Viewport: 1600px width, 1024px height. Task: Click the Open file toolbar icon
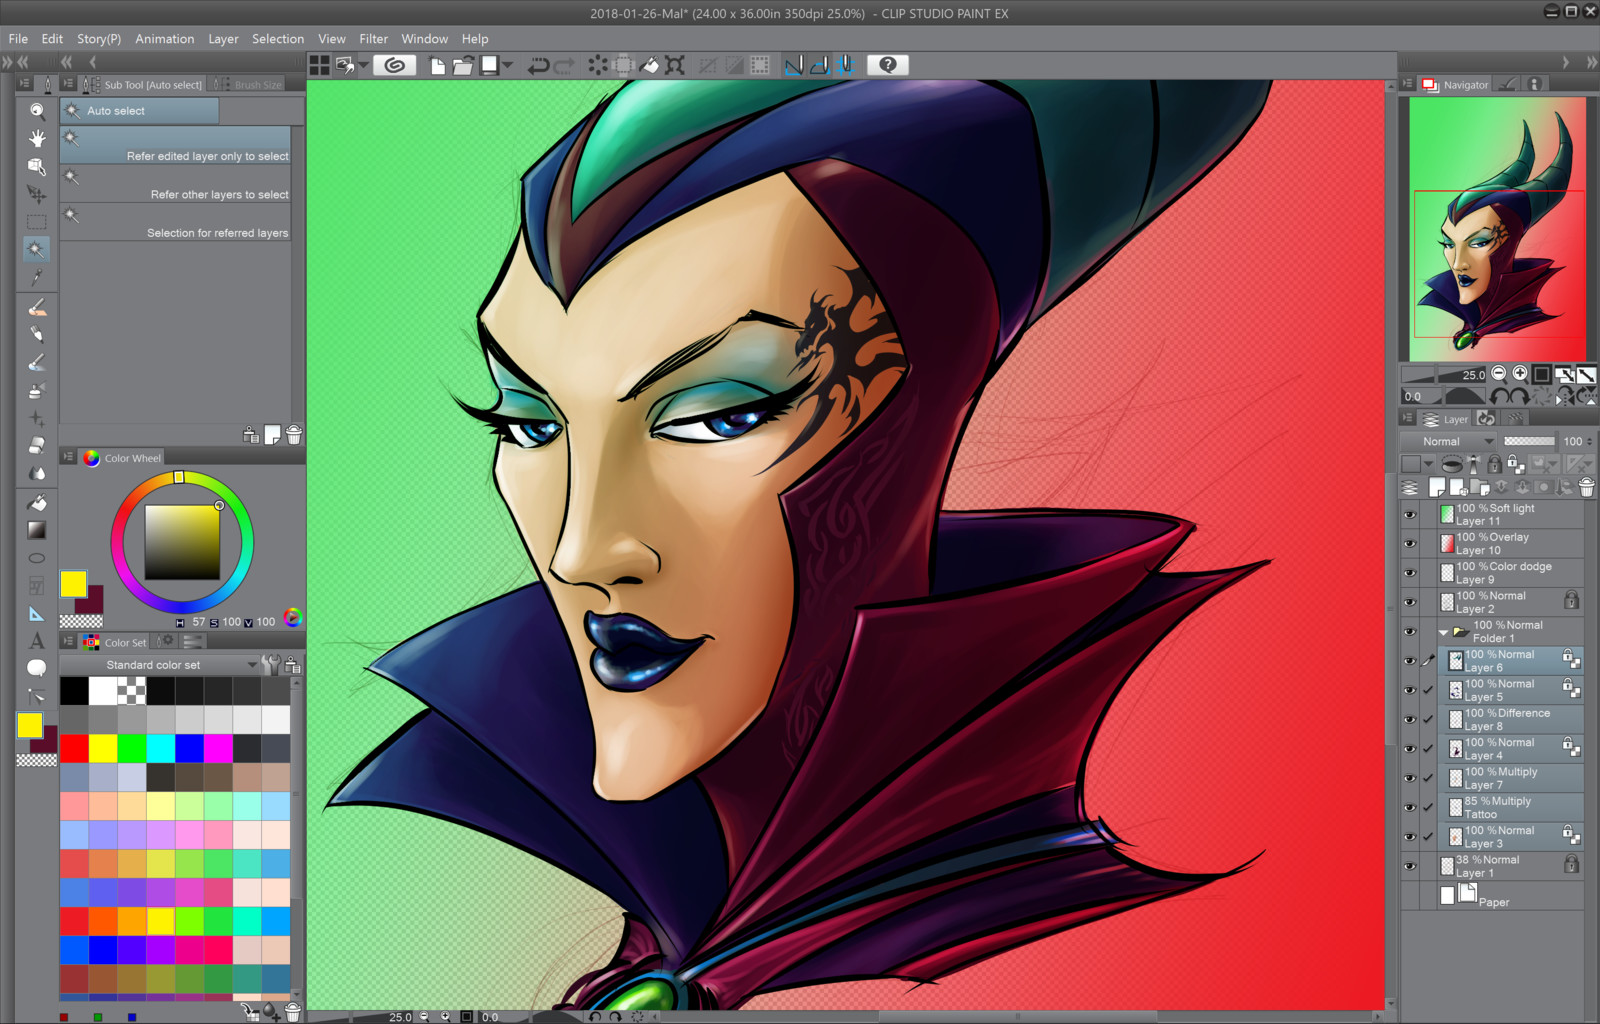tap(462, 65)
